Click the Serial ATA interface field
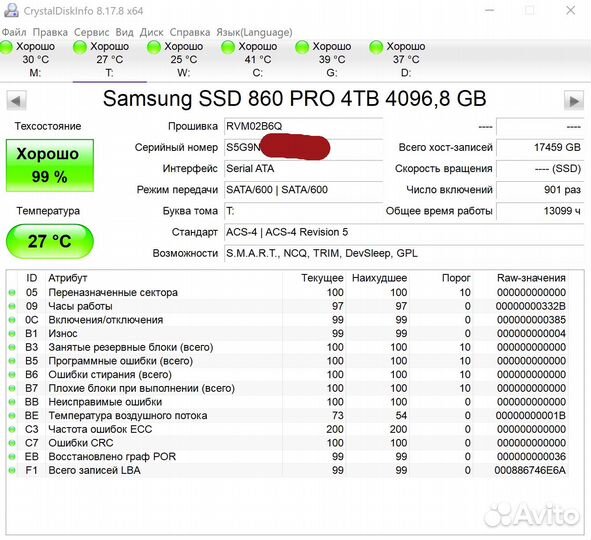This screenshot has height=540, width=591. click(303, 168)
